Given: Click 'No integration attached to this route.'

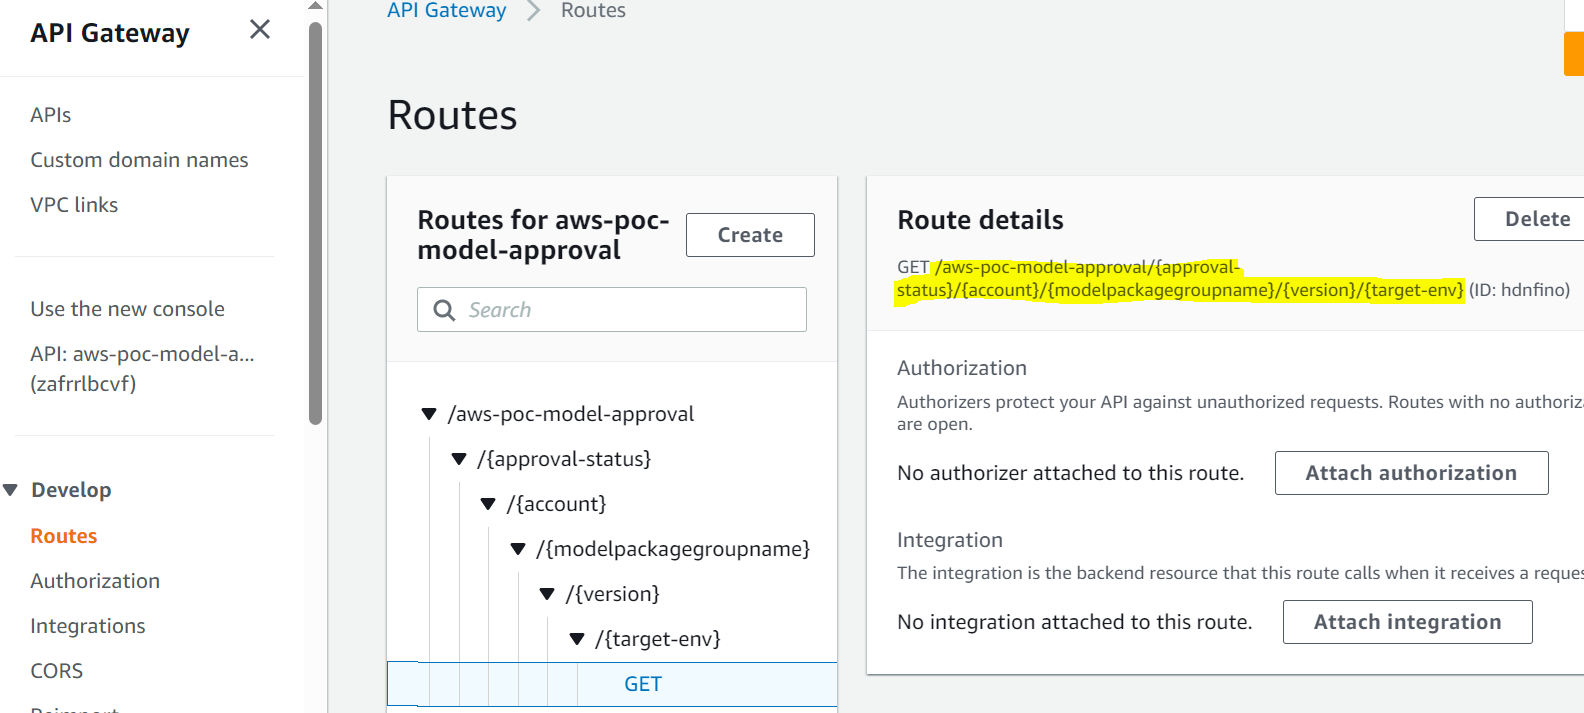Looking at the screenshot, I should click(x=1075, y=622).
